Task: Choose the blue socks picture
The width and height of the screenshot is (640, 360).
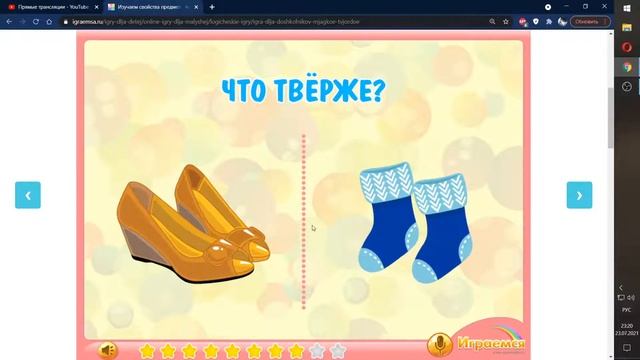Action: click(415, 222)
